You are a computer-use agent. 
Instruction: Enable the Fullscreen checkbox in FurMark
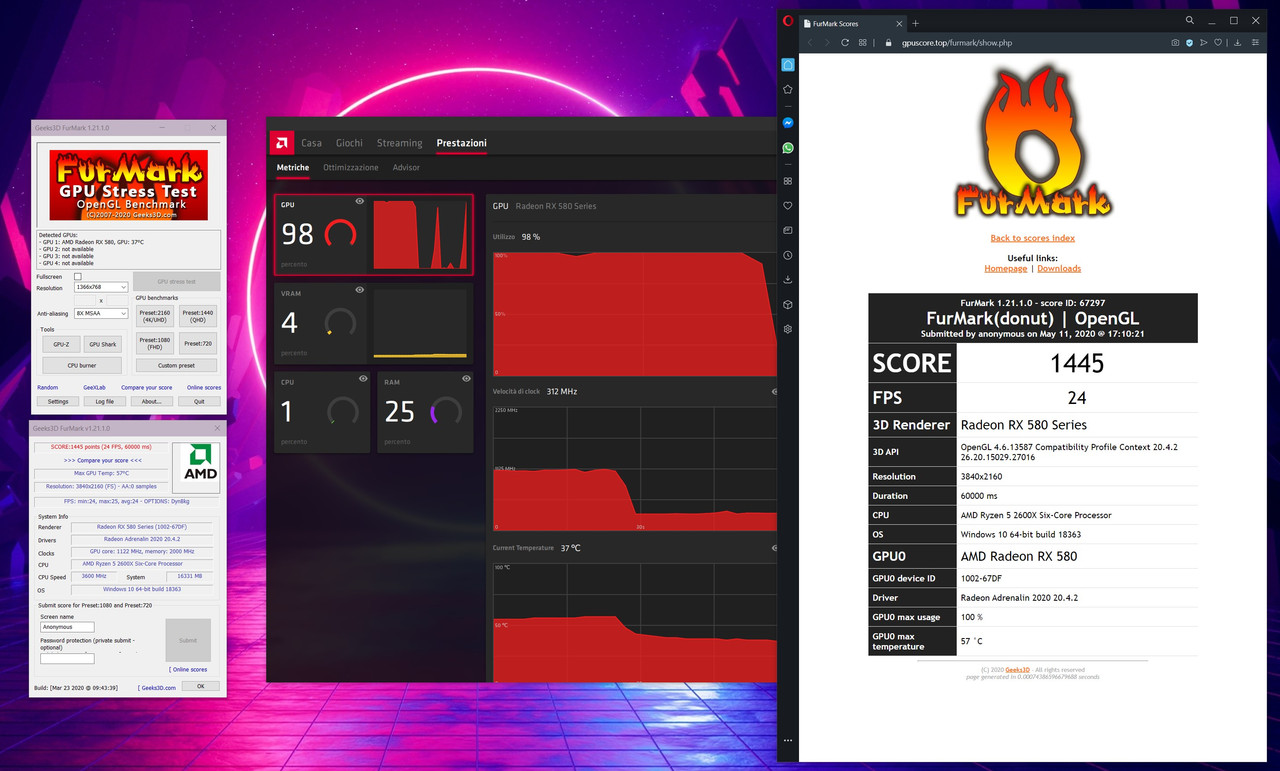click(x=78, y=277)
